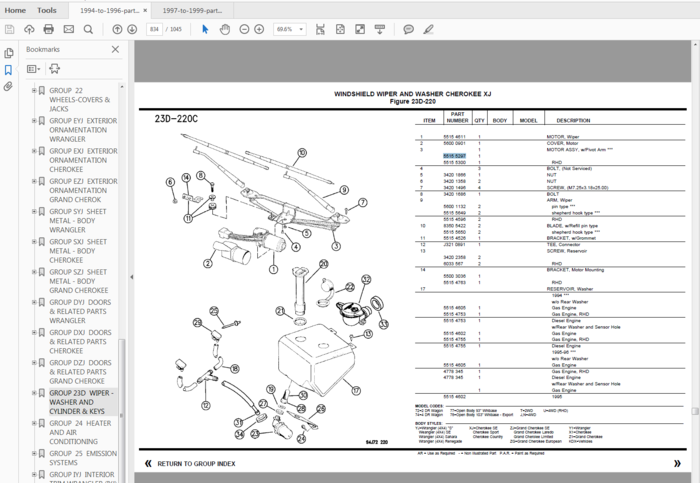Expand GROUP 22 Wheels-Covers & Jacks bookmark

(x=34, y=90)
